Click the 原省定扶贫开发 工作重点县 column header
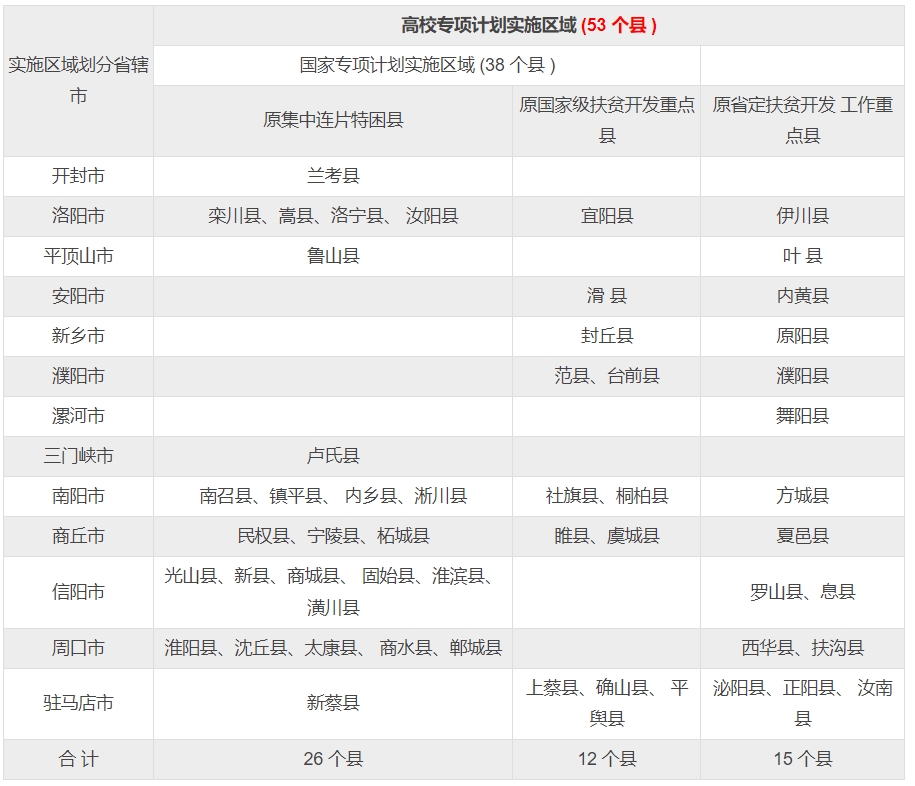This screenshot has width=915, height=786. 802,120
